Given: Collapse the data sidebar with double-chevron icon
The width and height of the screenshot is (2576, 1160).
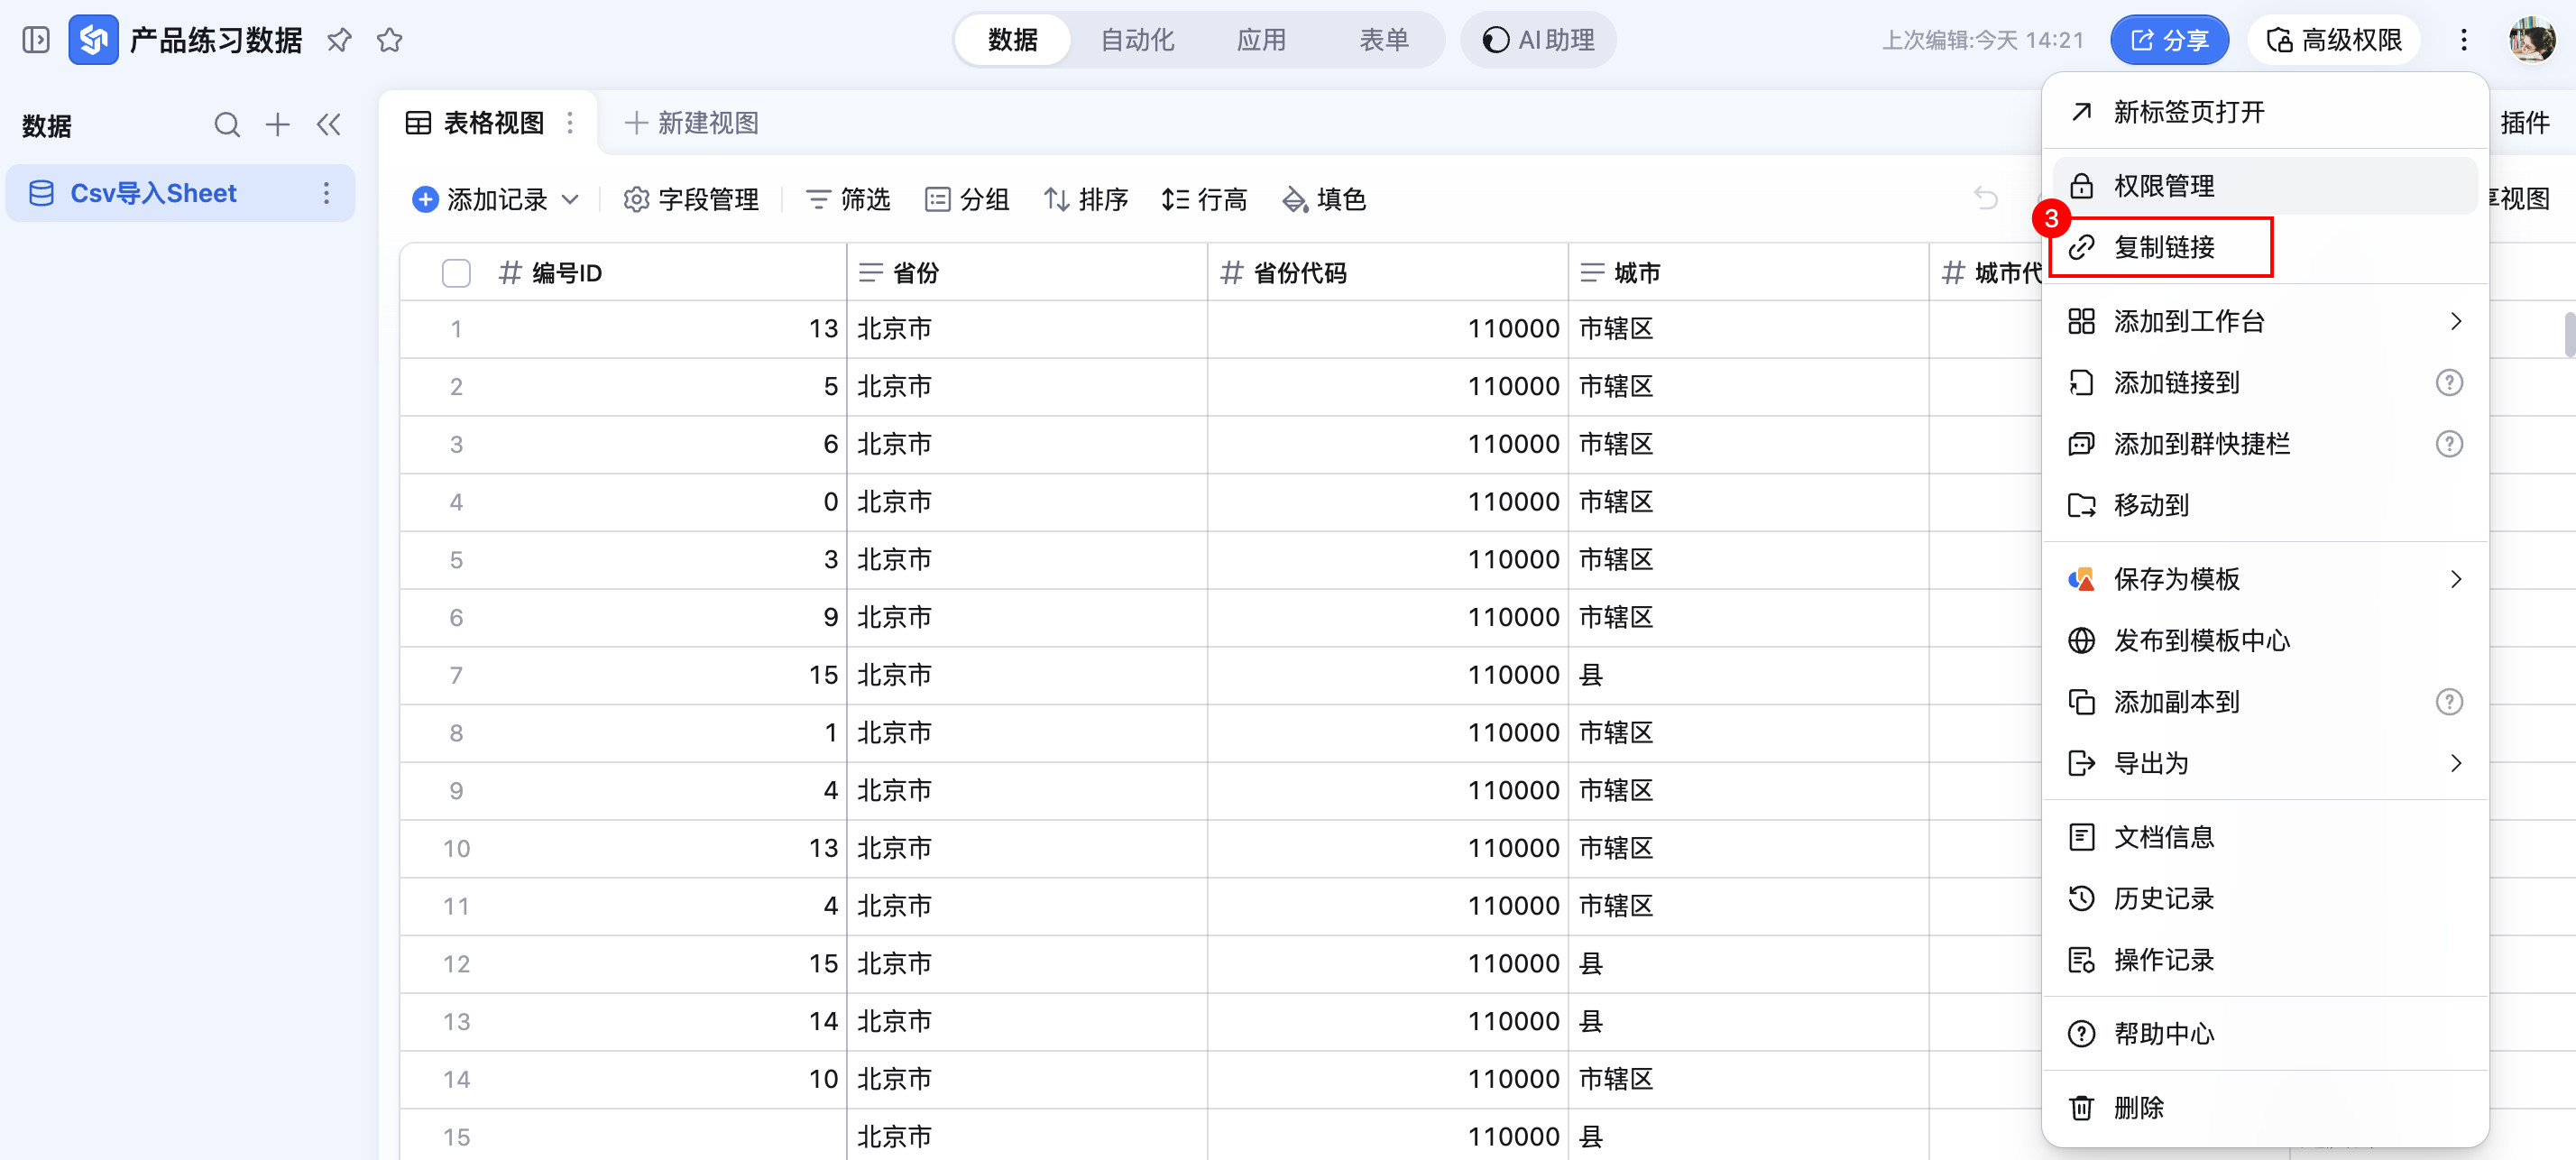Looking at the screenshot, I should coord(328,125).
